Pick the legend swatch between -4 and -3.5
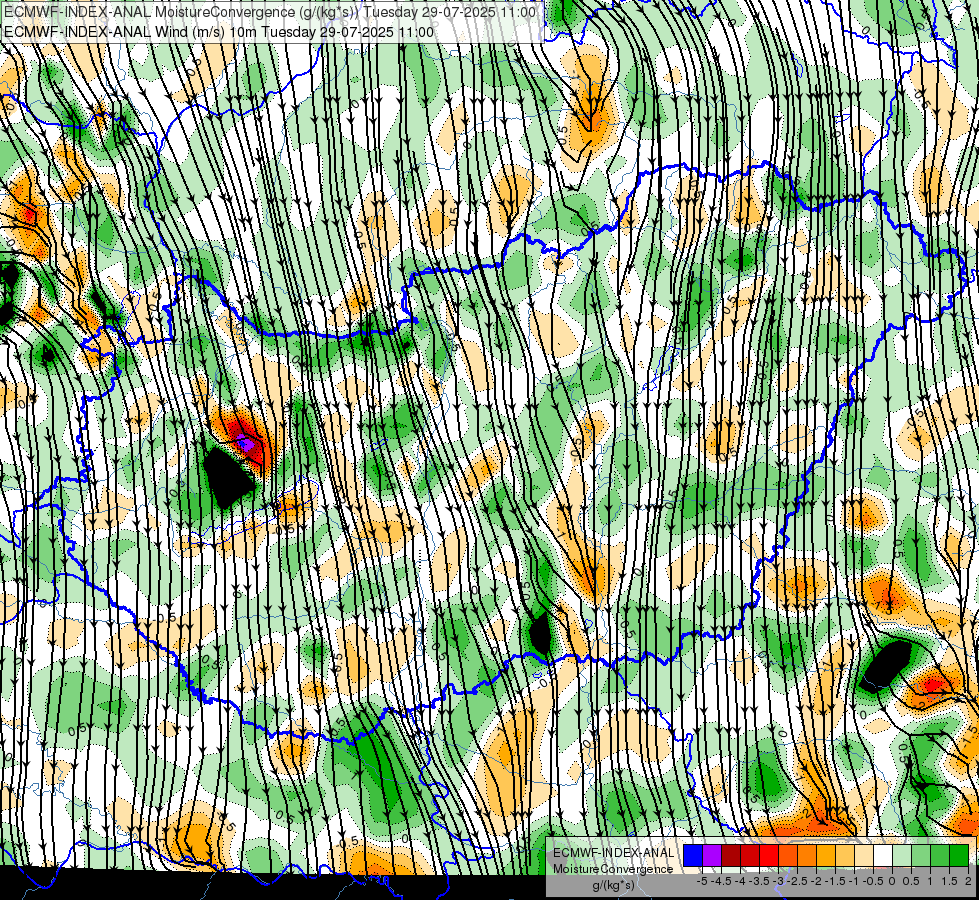 [x=750, y=855]
